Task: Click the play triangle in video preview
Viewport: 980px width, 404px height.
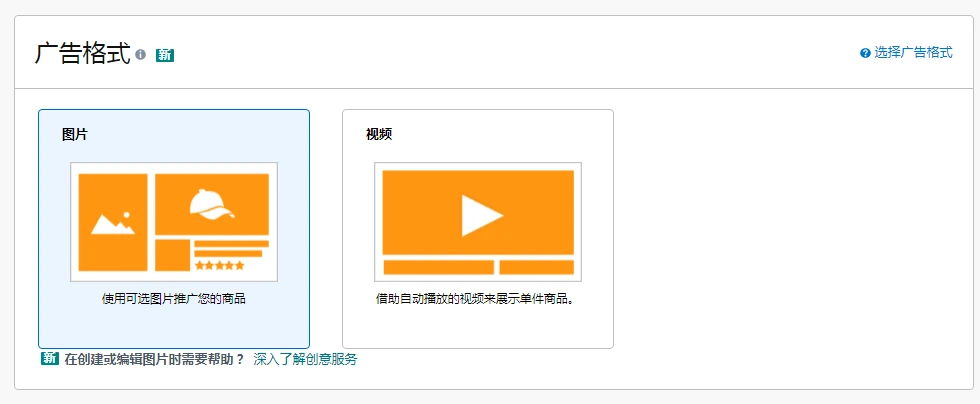Action: (x=478, y=213)
